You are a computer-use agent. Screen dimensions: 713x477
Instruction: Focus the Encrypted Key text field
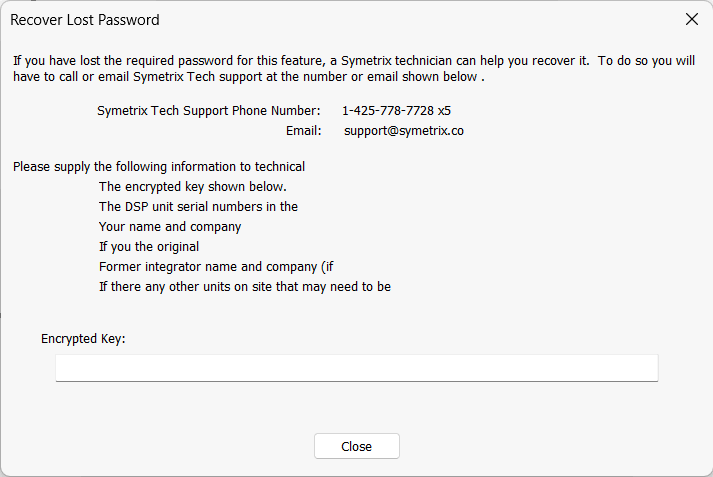point(356,368)
